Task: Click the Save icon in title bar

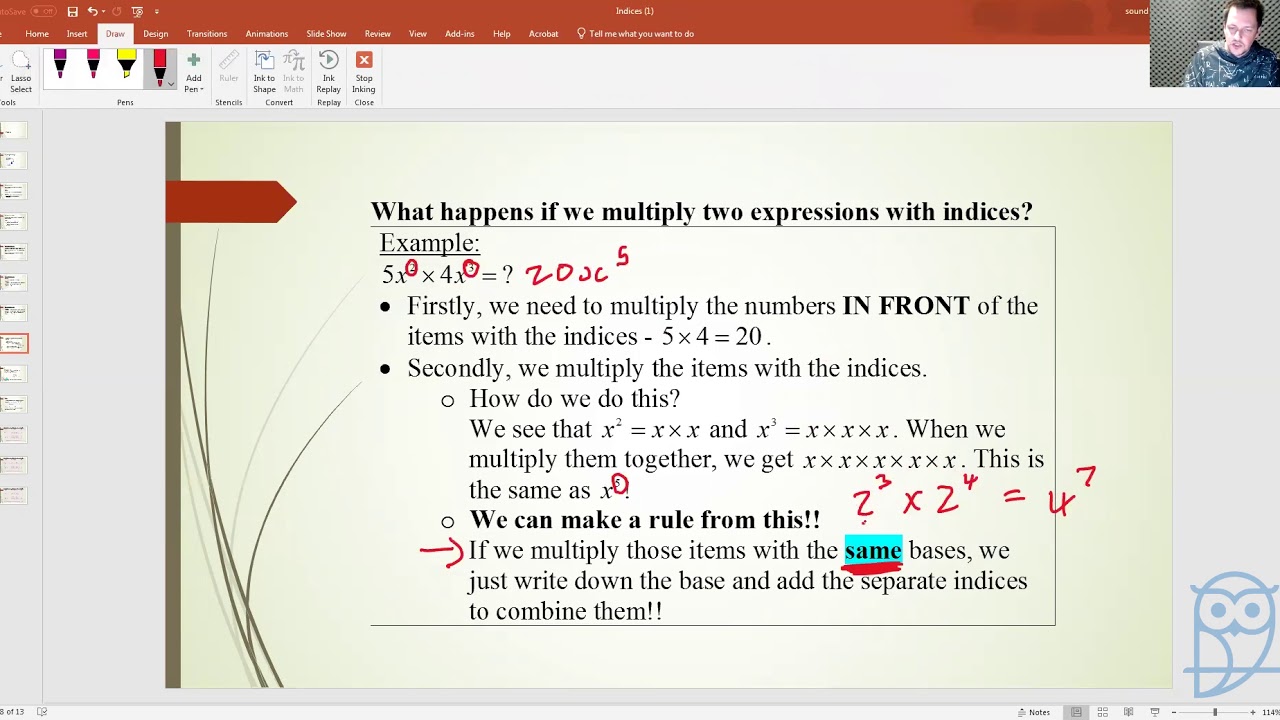Action: click(72, 11)
